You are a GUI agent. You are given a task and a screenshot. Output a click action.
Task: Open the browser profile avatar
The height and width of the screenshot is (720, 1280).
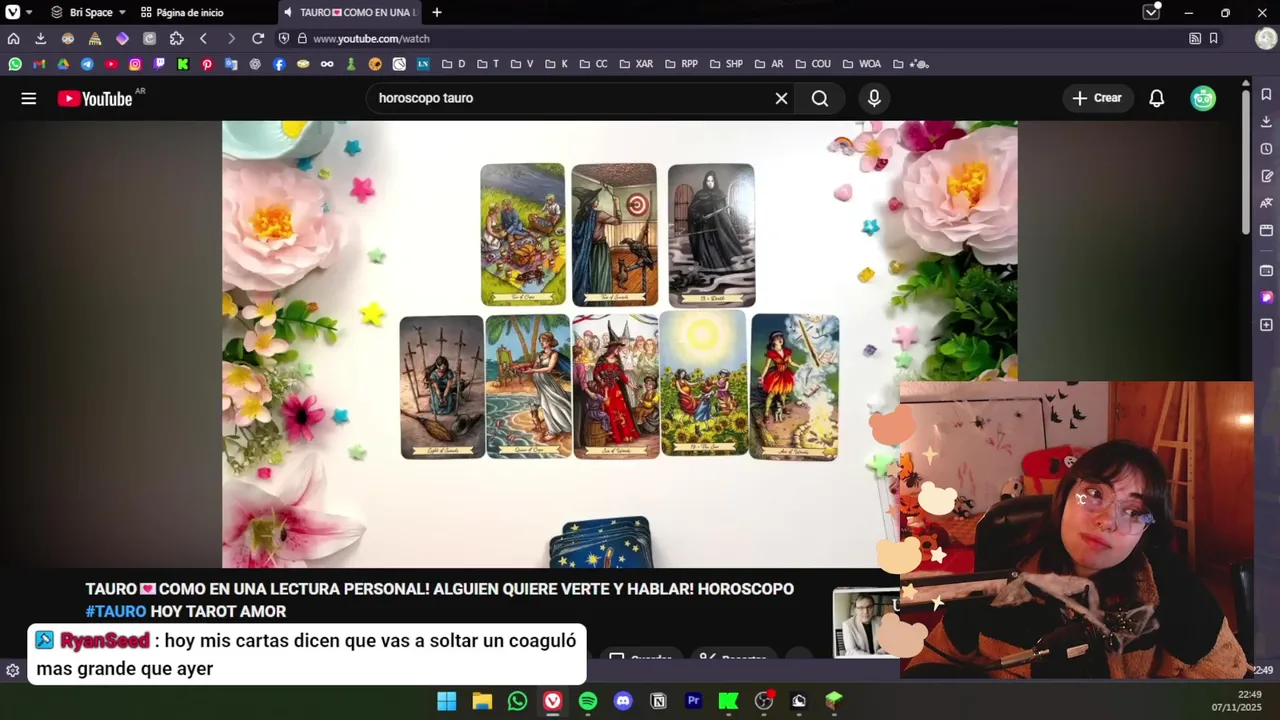(1265, 38)
